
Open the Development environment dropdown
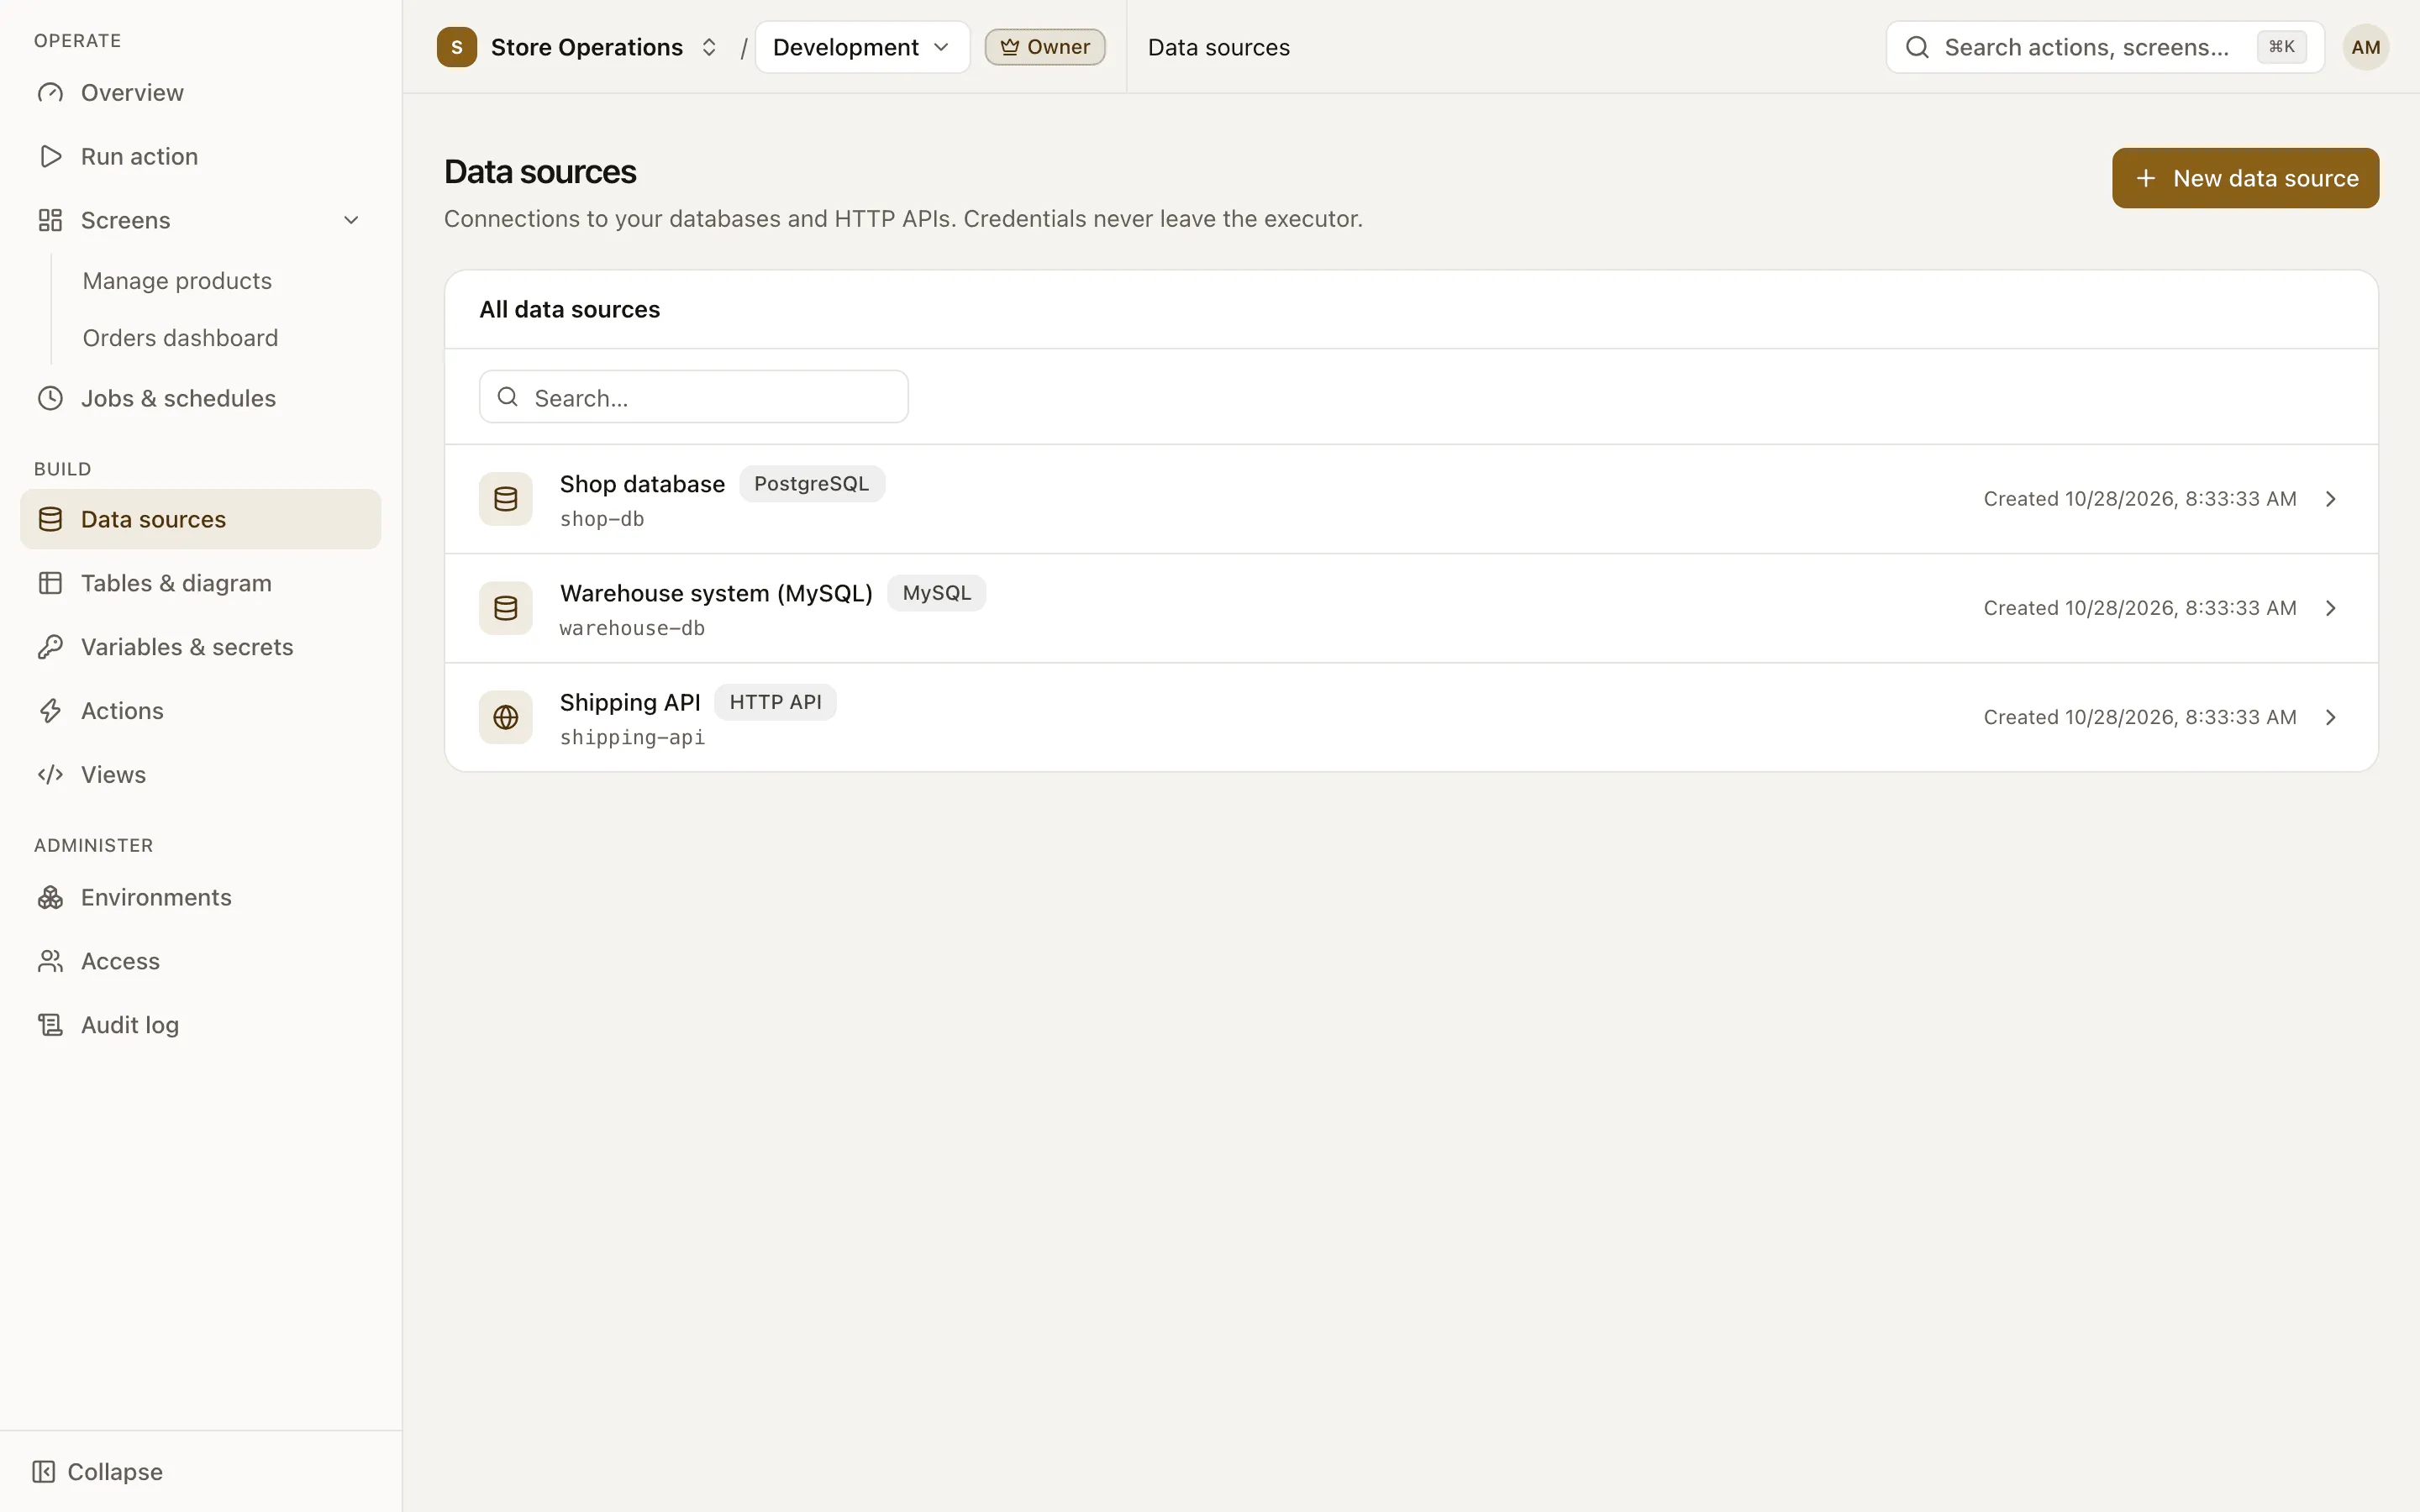click(x=862, y=47)
